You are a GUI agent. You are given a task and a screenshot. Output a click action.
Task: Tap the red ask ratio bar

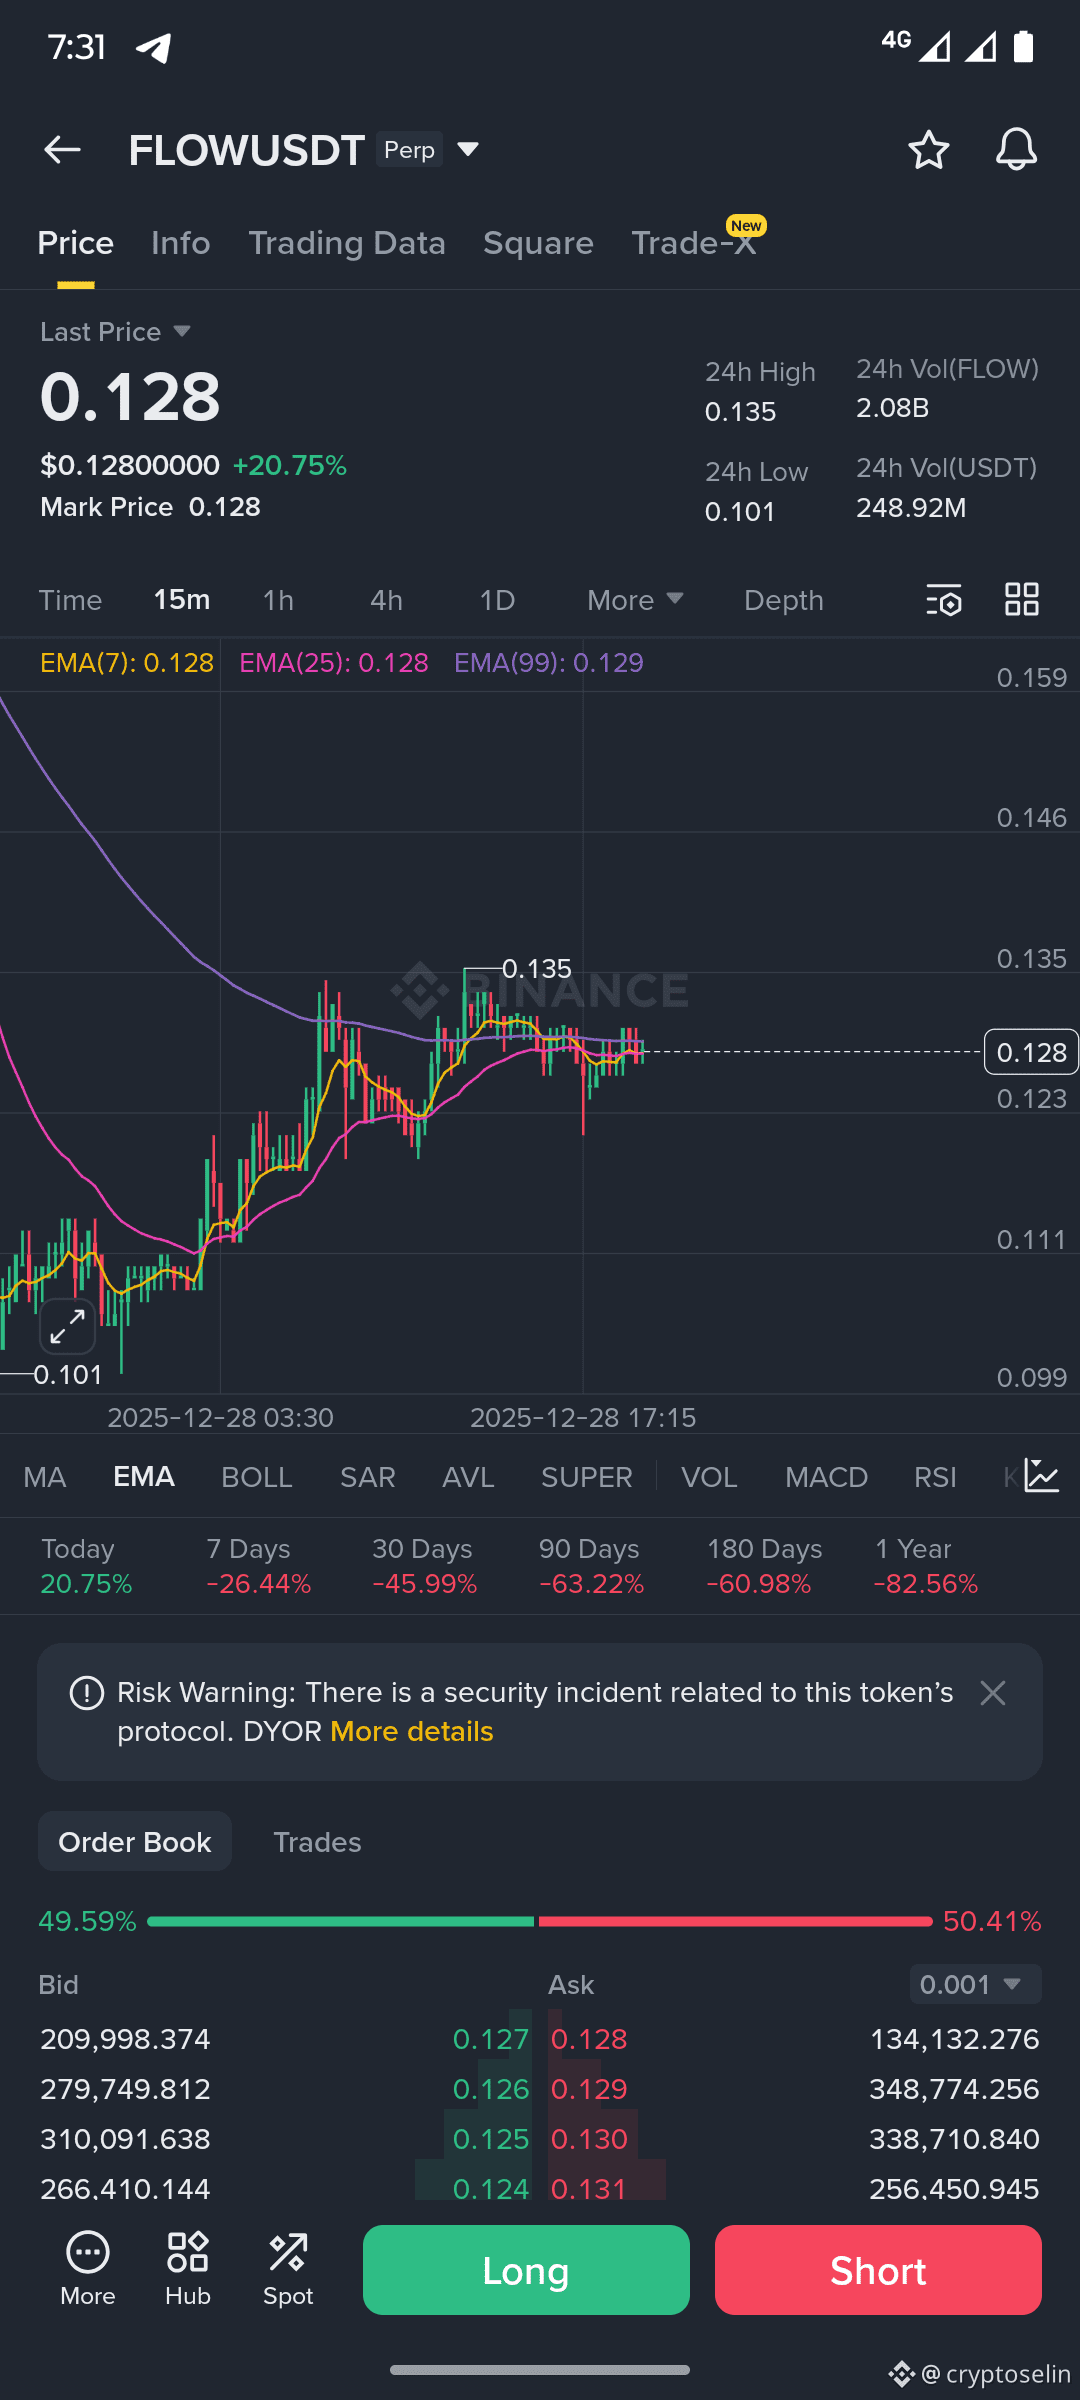tap(735, 1921)
